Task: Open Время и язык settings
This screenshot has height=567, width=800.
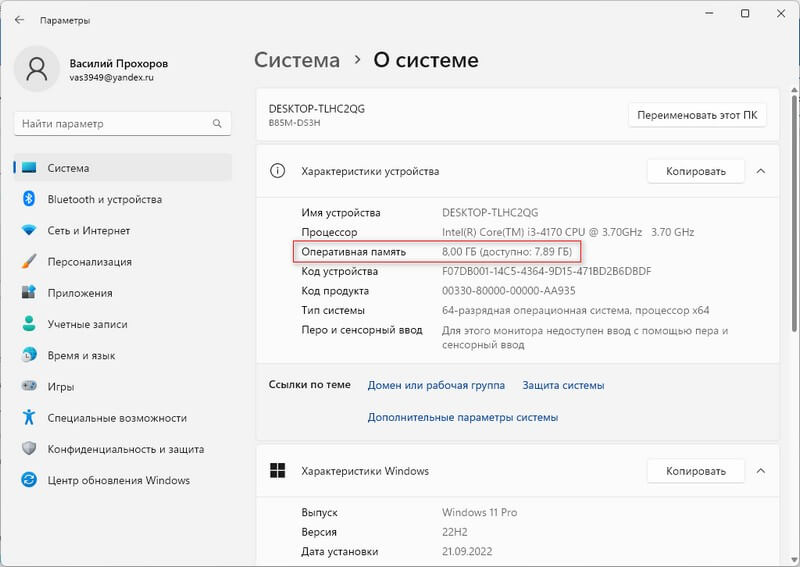Action: pos(123,355)
